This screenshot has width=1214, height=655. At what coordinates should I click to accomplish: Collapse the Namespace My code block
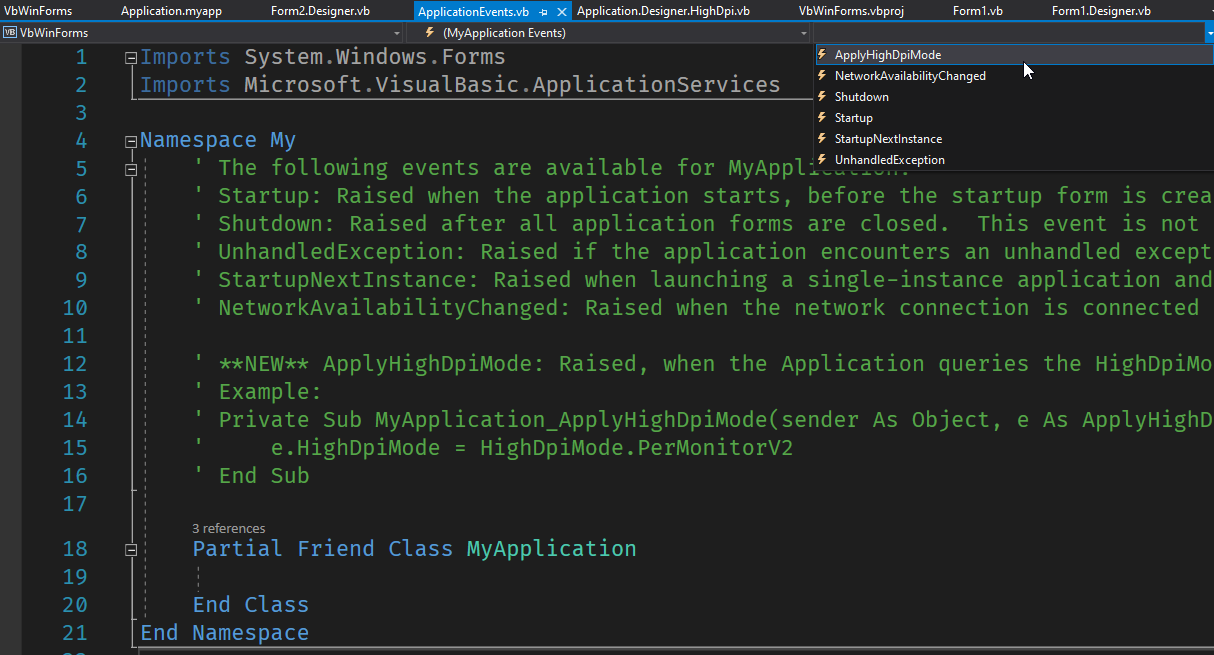(131, 140)
